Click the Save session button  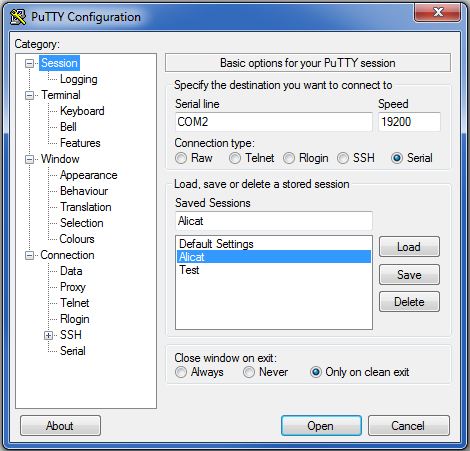(409, 275)
